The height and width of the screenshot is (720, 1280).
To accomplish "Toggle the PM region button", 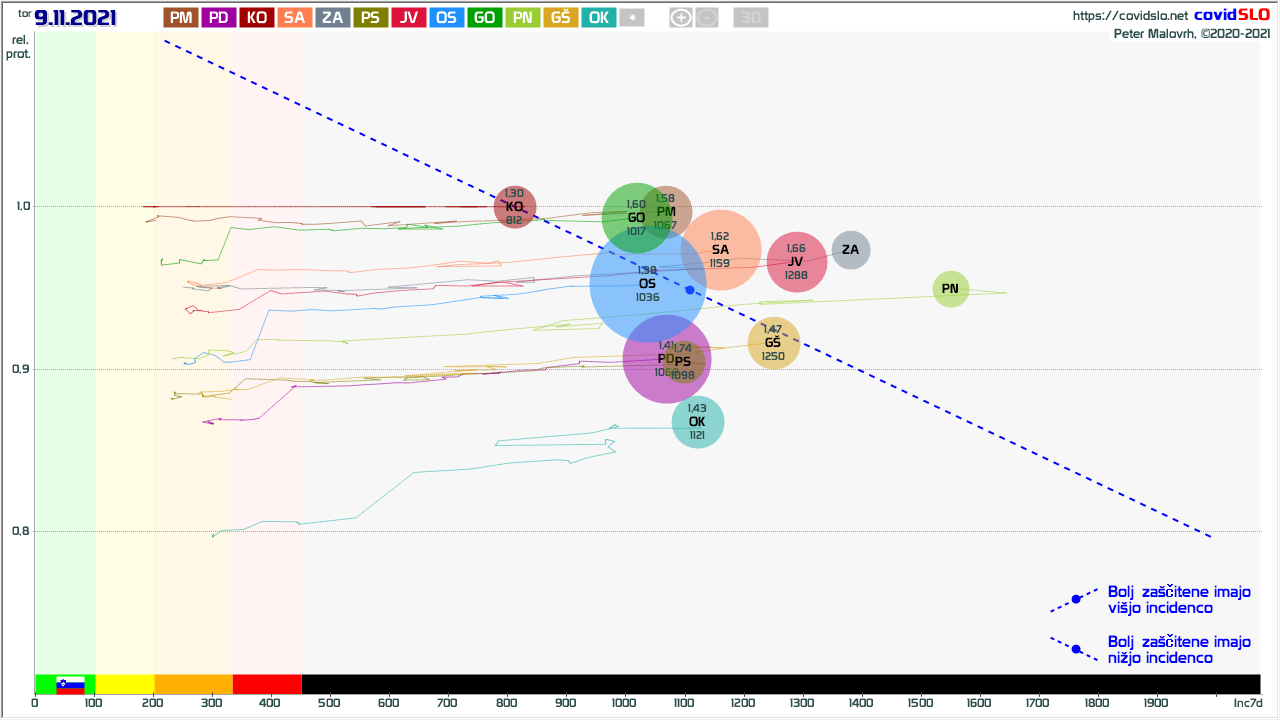I will pyautogui.click(x=181, y=17).
